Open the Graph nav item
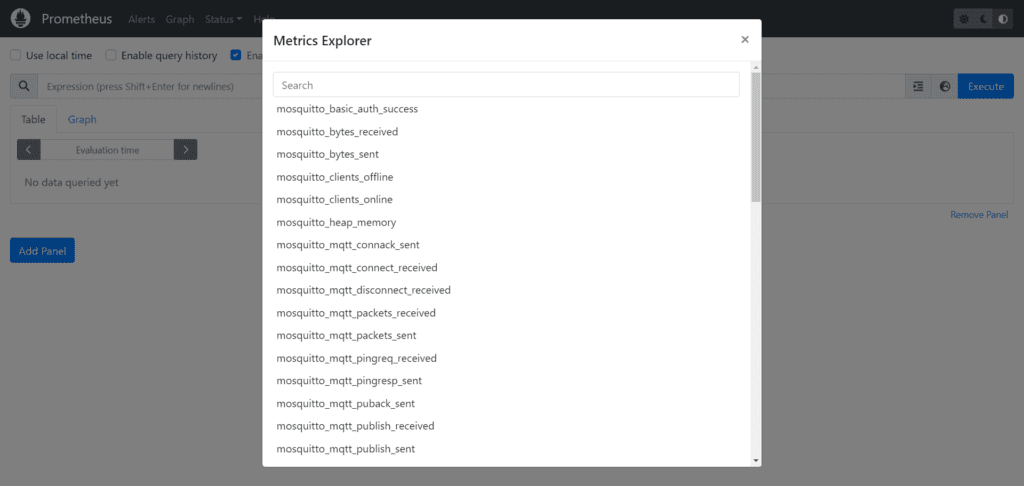Viewport: 1024px width, 486px height. click(x=180, y=19)
